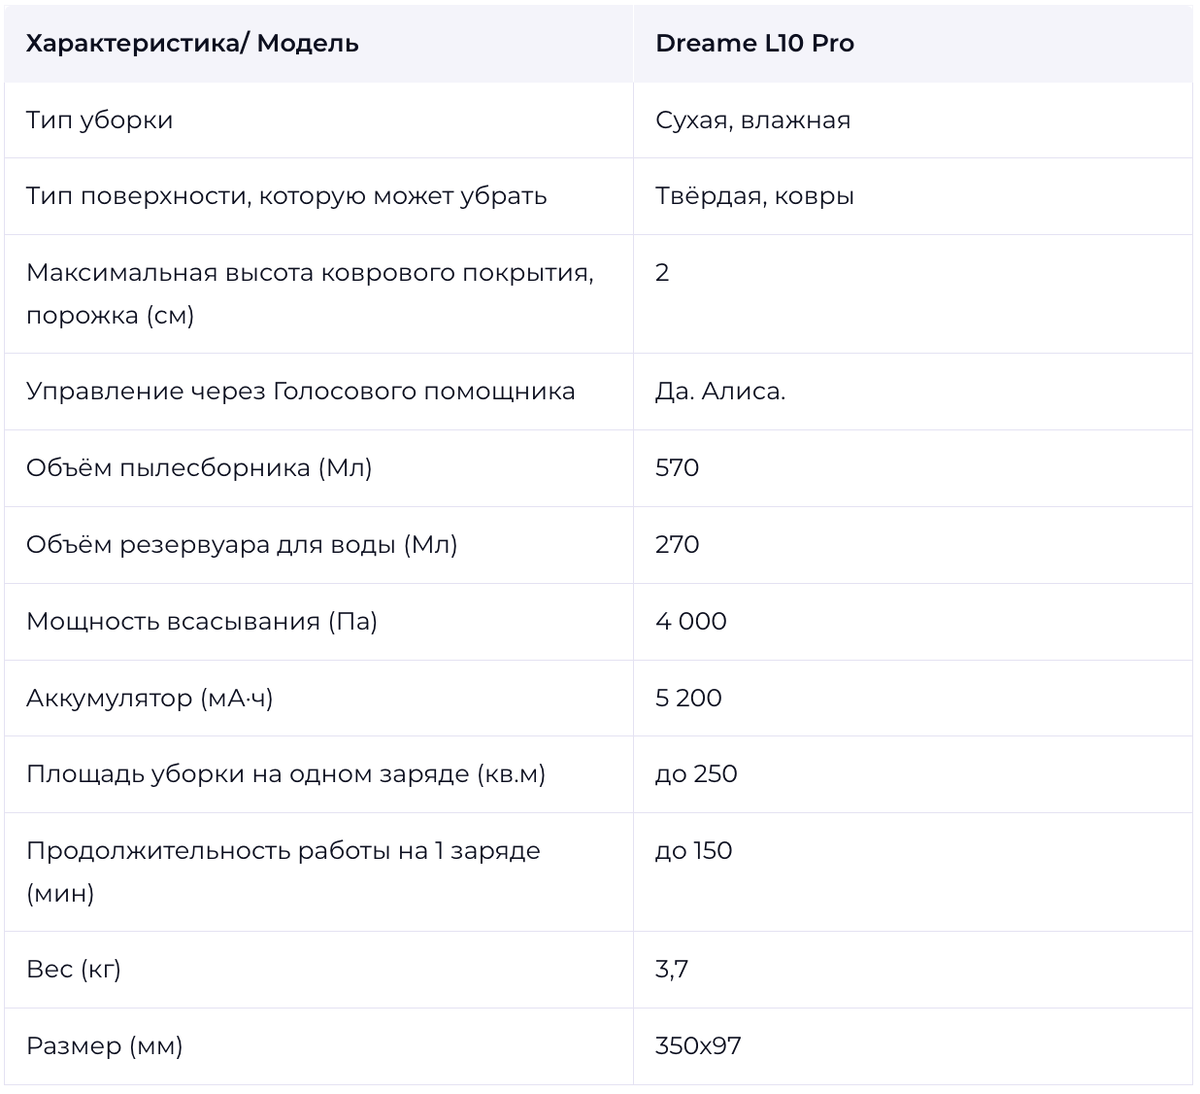The width and height of the screenshot is (1200, 1094).
Task: Click the "Dreame L10 Pro" column header
Action: point(754,44)
